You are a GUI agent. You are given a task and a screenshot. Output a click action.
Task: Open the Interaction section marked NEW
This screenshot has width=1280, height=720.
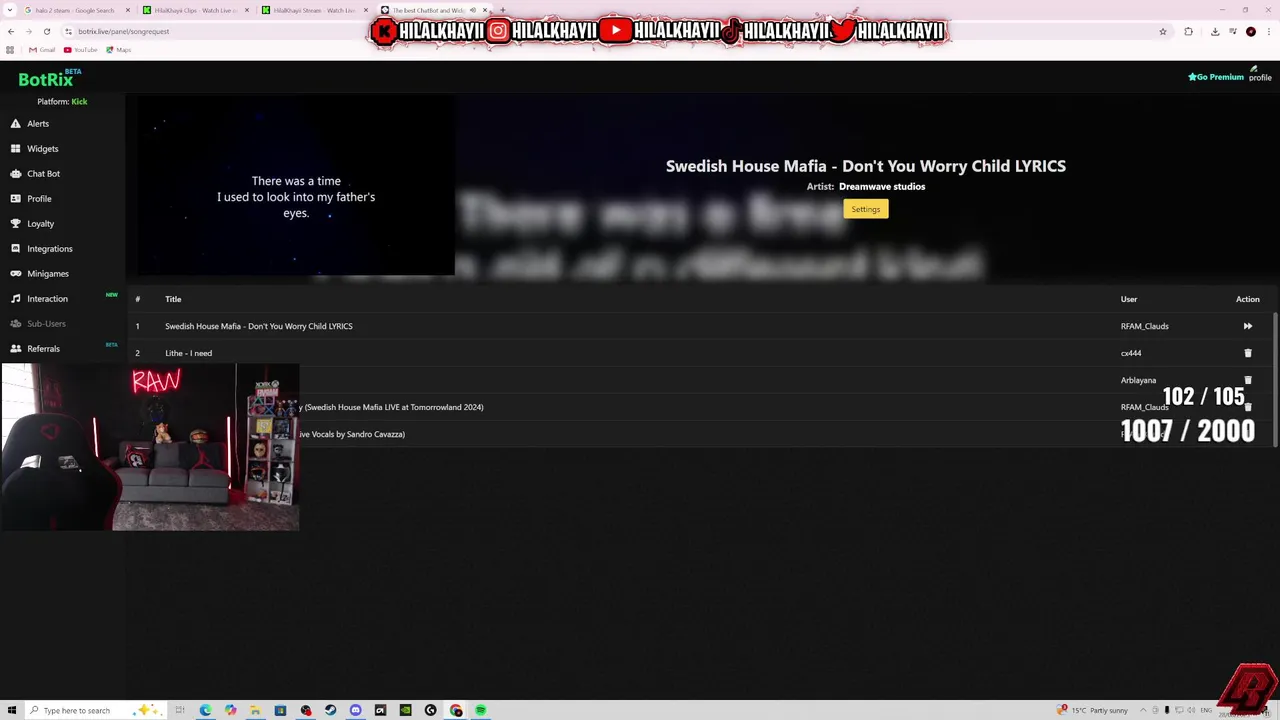pos(47,299)
